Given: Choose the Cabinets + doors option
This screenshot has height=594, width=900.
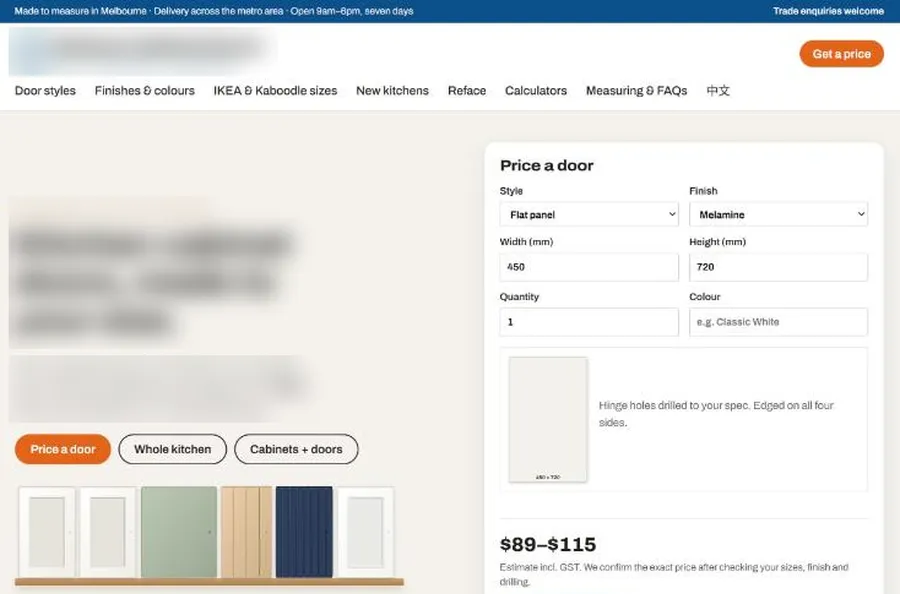Looking at the screenshot, I should click(296, 449).
